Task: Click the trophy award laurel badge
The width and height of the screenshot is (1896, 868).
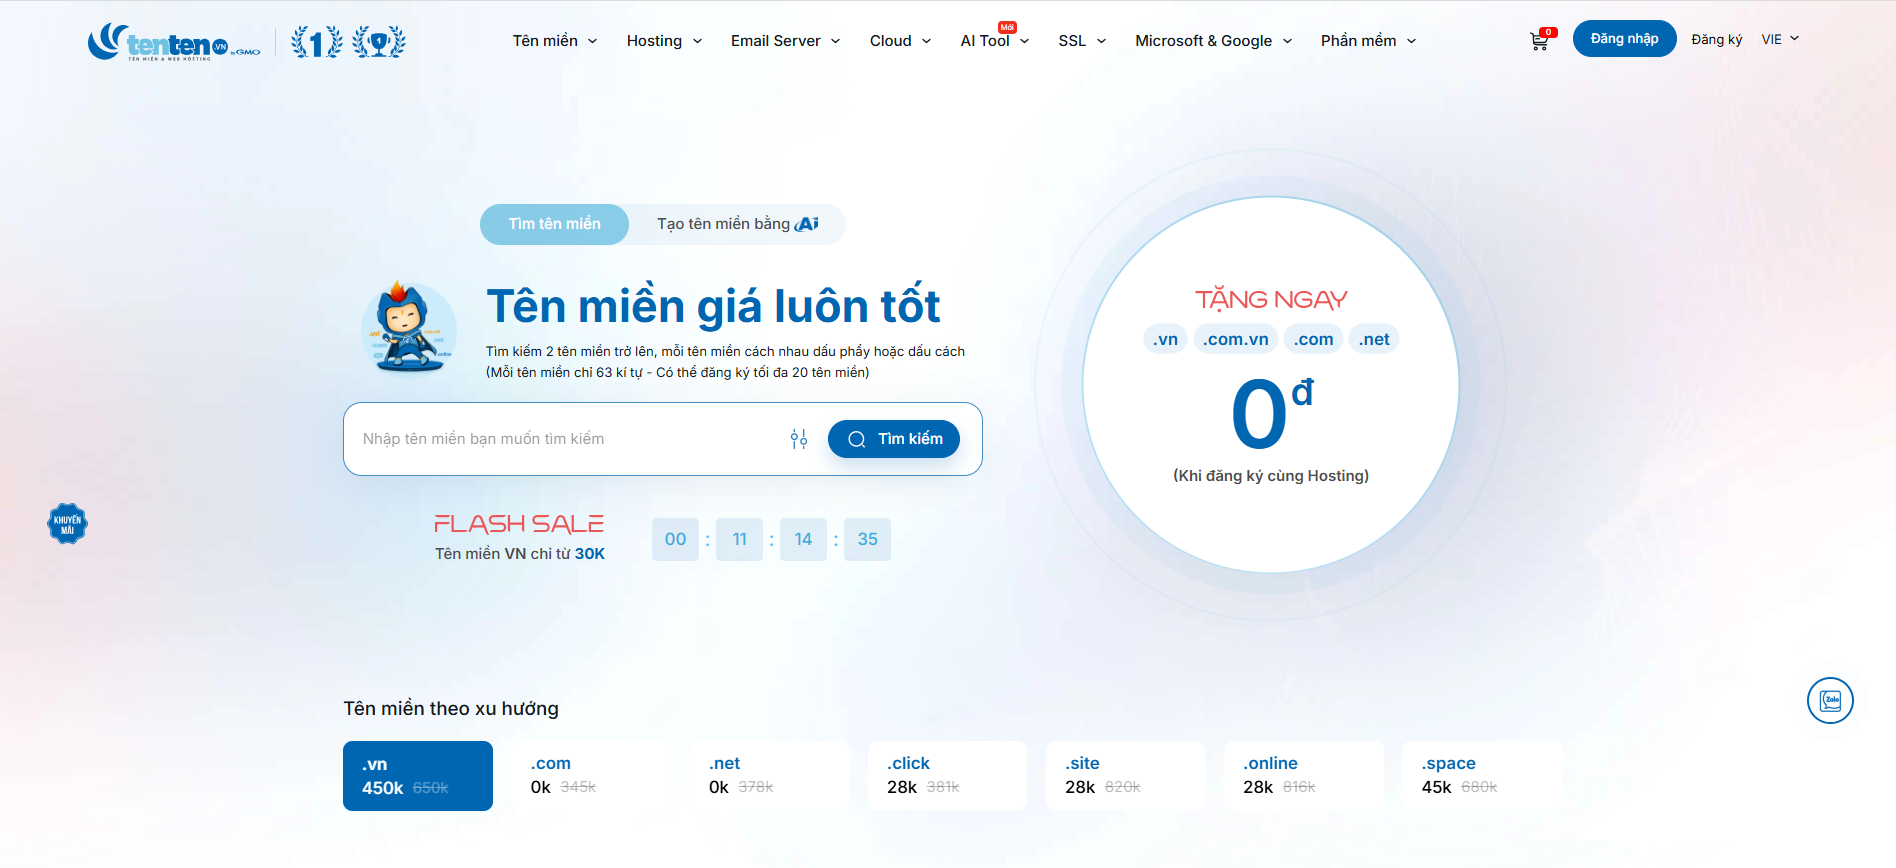Action: (379, 42)
